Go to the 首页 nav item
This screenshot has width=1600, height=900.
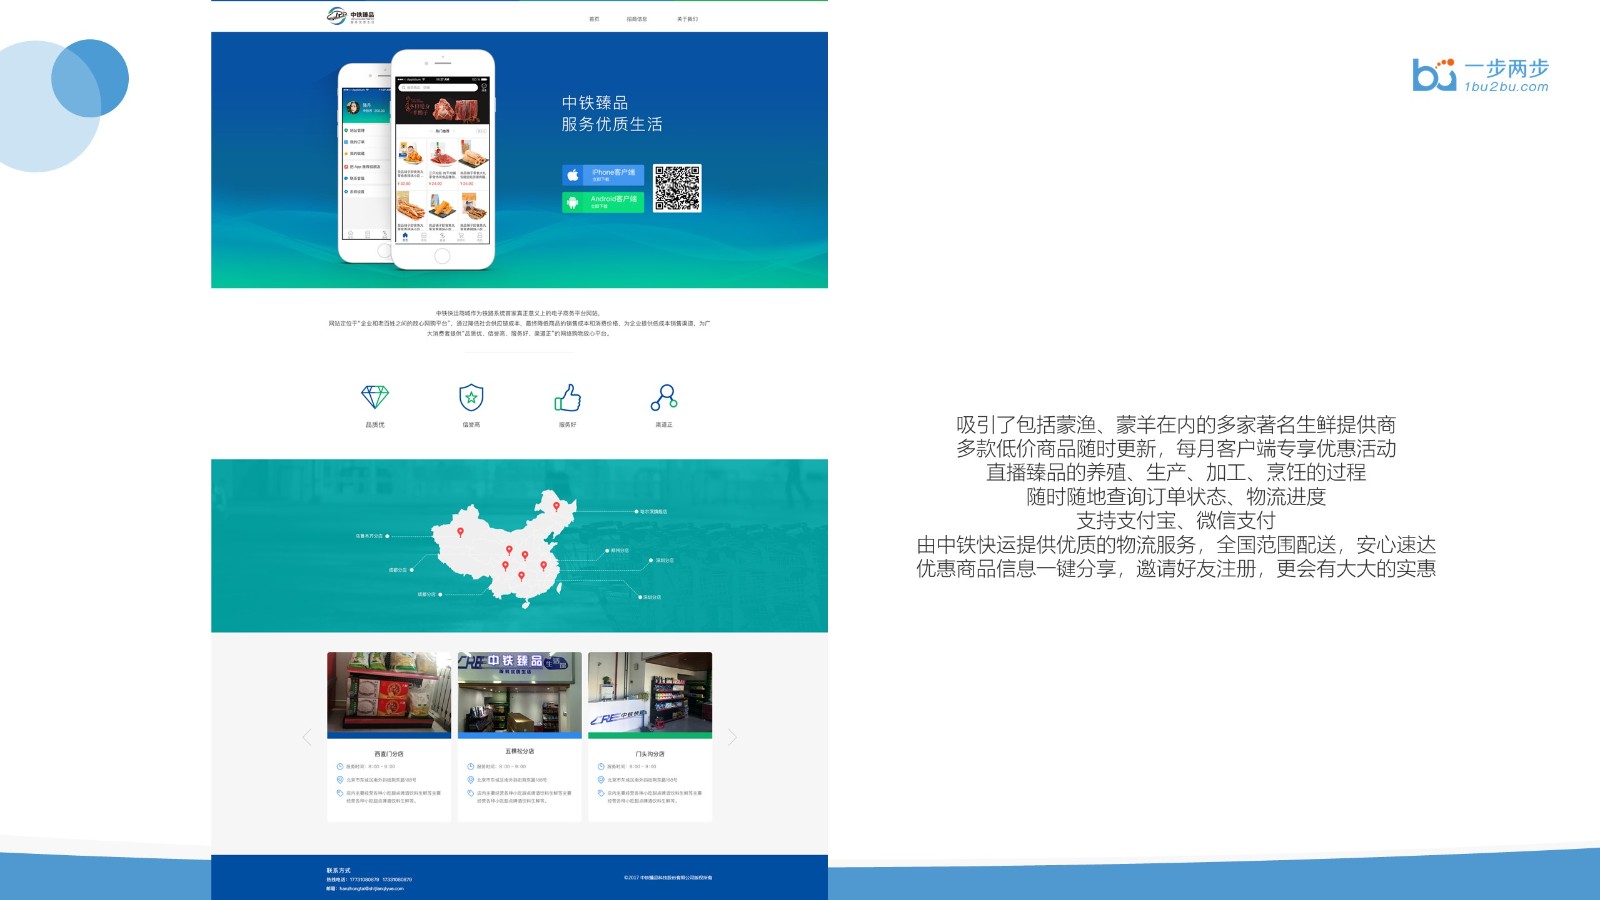[594, 19]
